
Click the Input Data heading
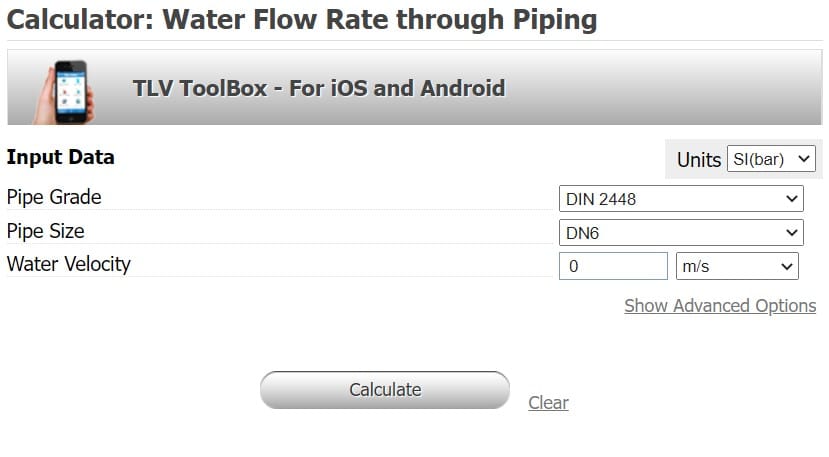[x=60, y=157]
